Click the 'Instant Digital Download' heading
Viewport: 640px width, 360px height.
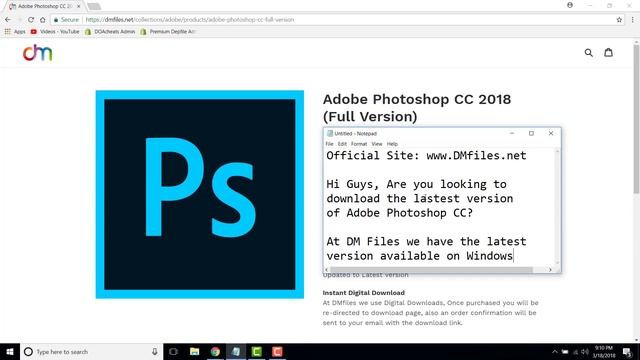[364, 293]
